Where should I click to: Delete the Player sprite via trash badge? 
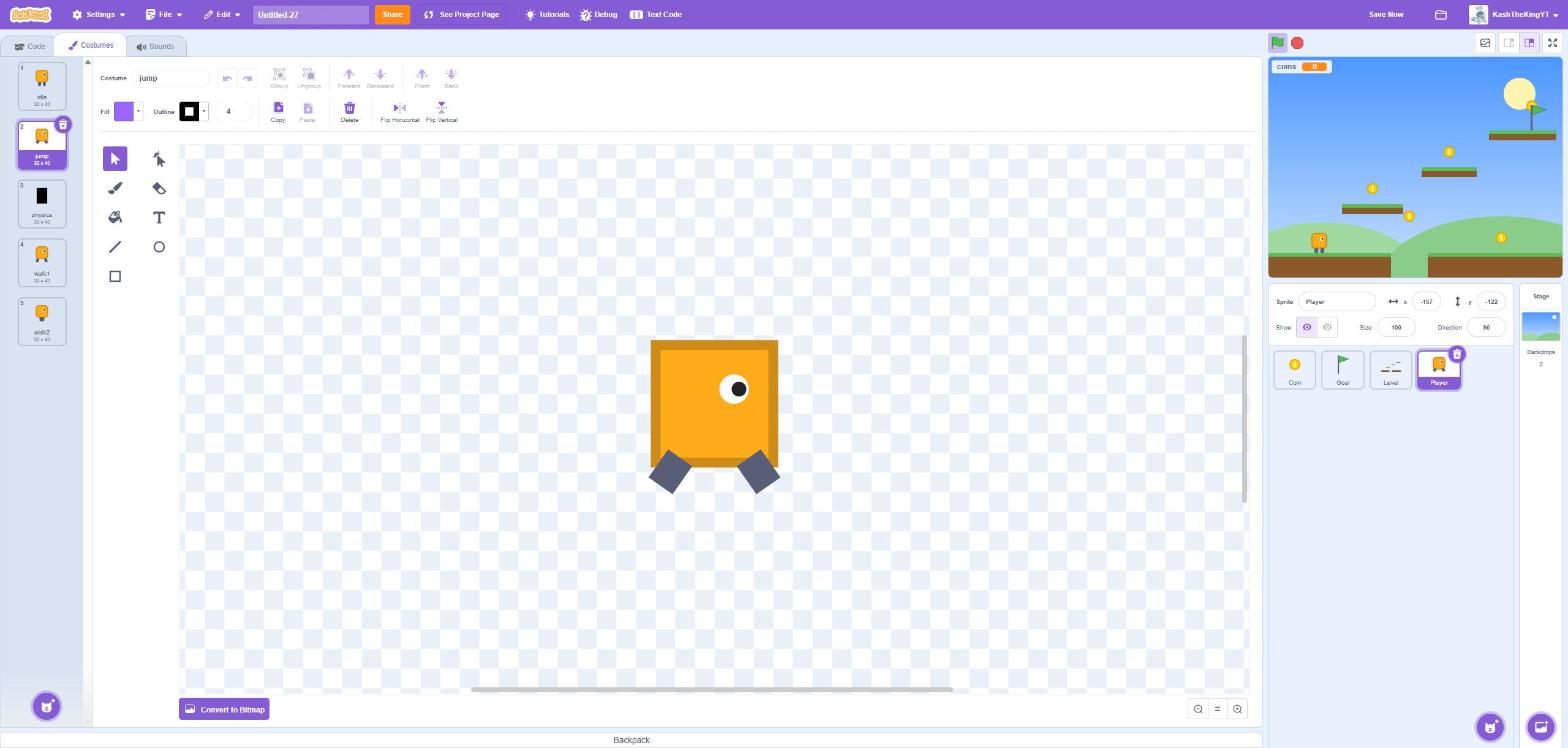click(x=1457, y=354)
